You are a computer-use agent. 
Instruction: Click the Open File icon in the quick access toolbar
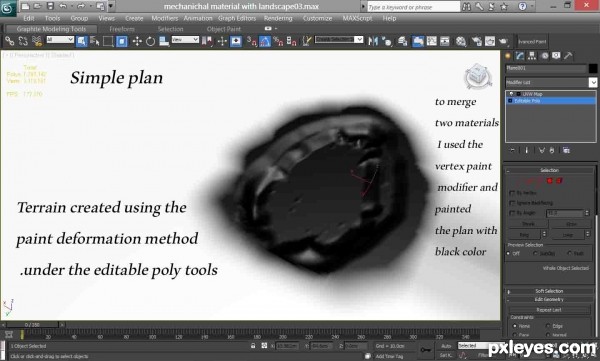coord(38,6)
